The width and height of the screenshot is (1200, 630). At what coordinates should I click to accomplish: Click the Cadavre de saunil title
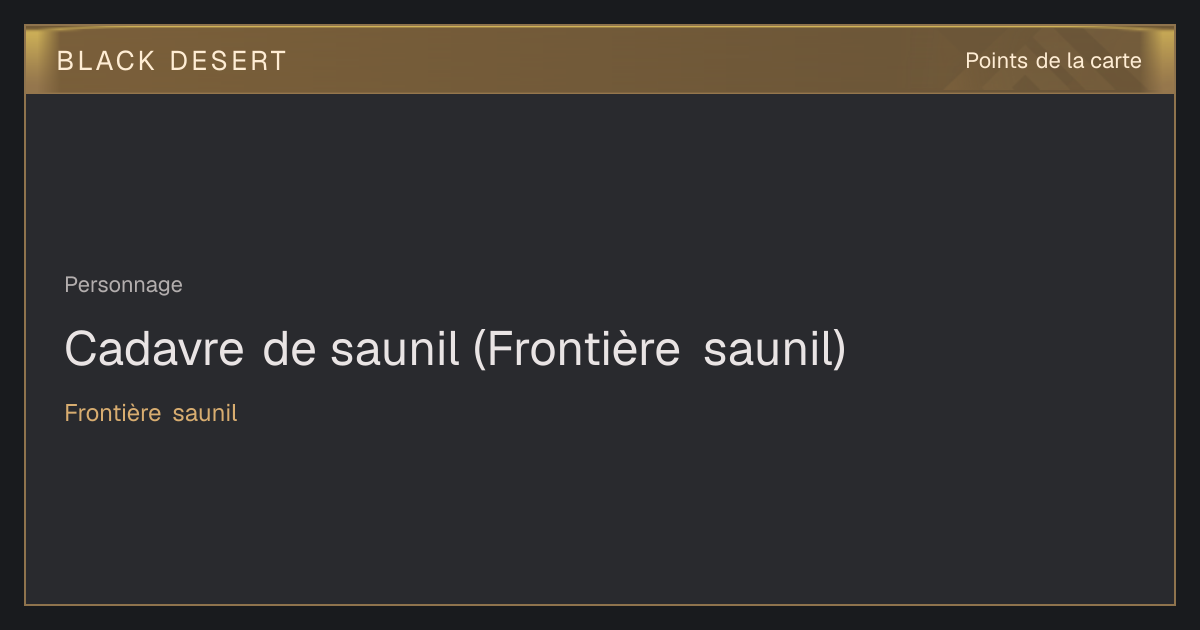455,349
